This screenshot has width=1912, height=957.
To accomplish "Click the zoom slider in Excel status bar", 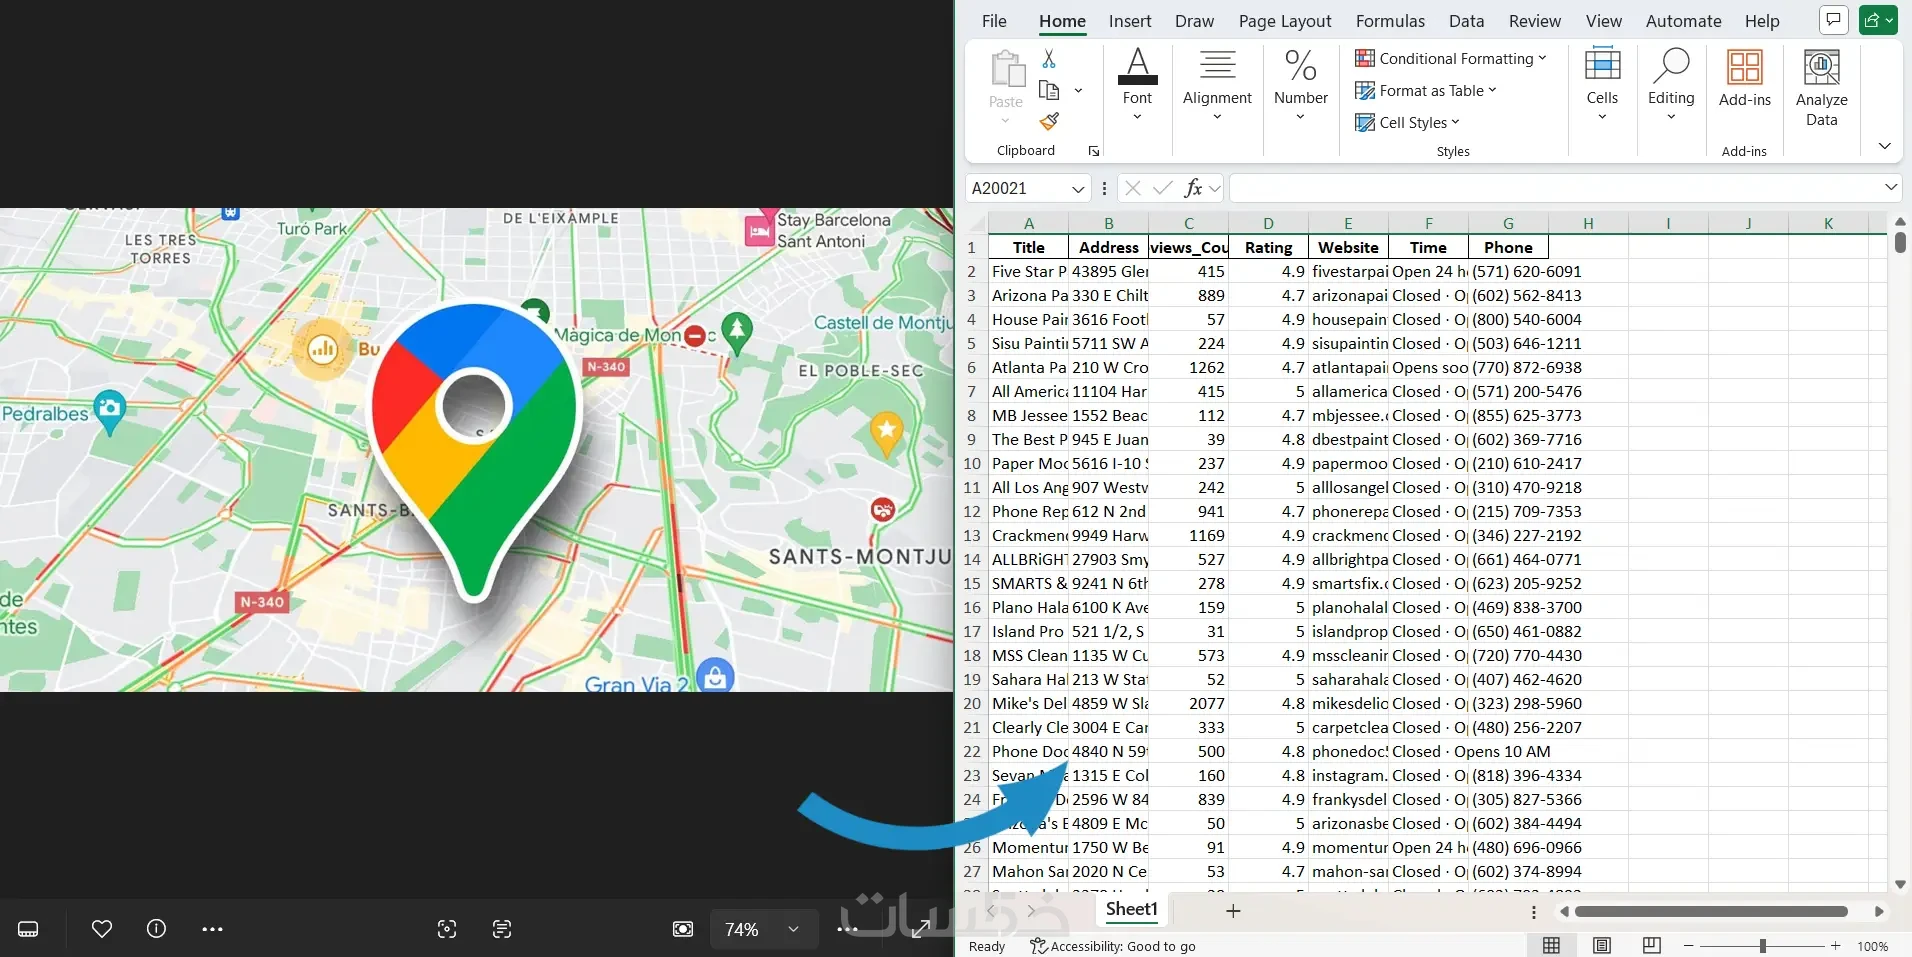I will pos(1762,946).
